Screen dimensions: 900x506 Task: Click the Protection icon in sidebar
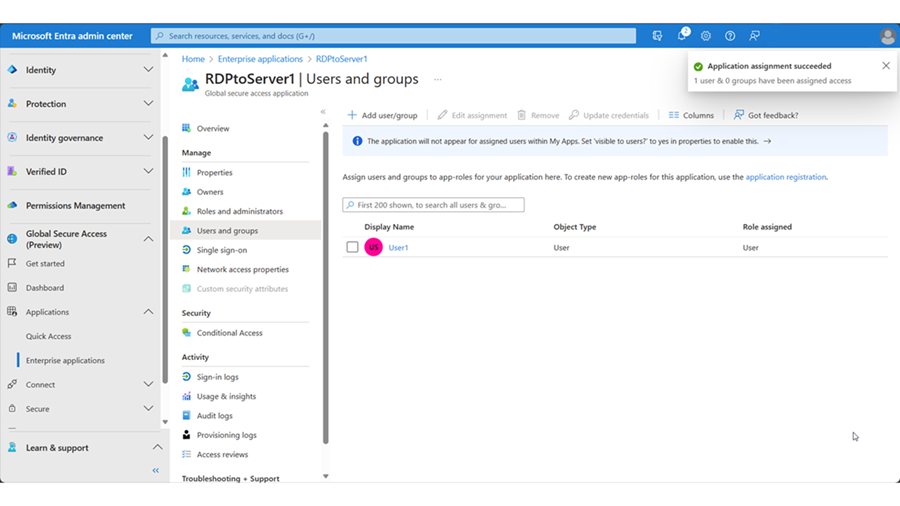coord(12,103)
